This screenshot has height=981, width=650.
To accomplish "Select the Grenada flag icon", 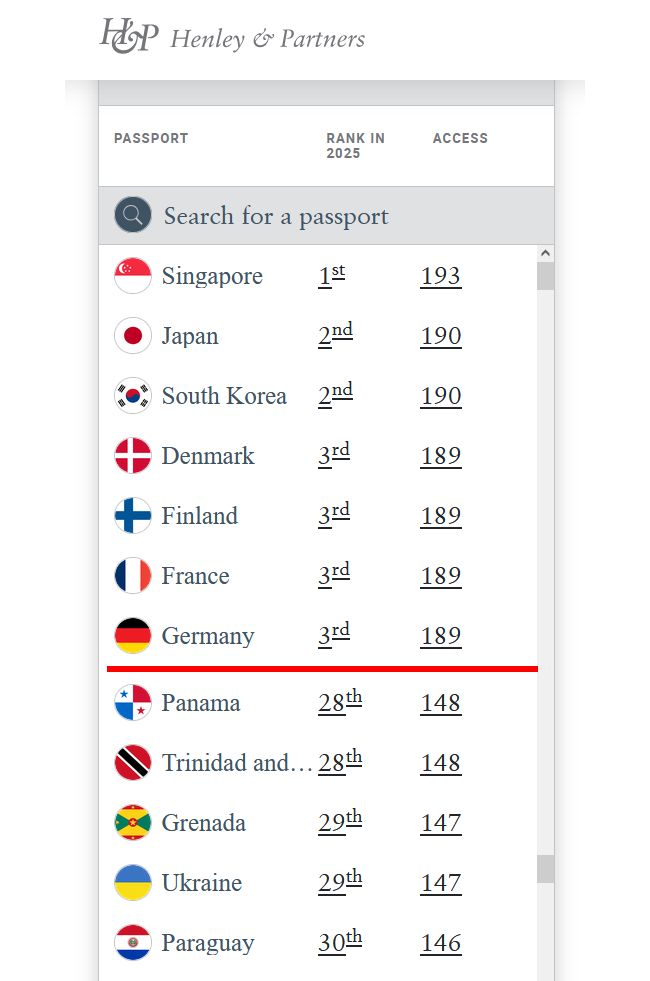I will point(133,823).
